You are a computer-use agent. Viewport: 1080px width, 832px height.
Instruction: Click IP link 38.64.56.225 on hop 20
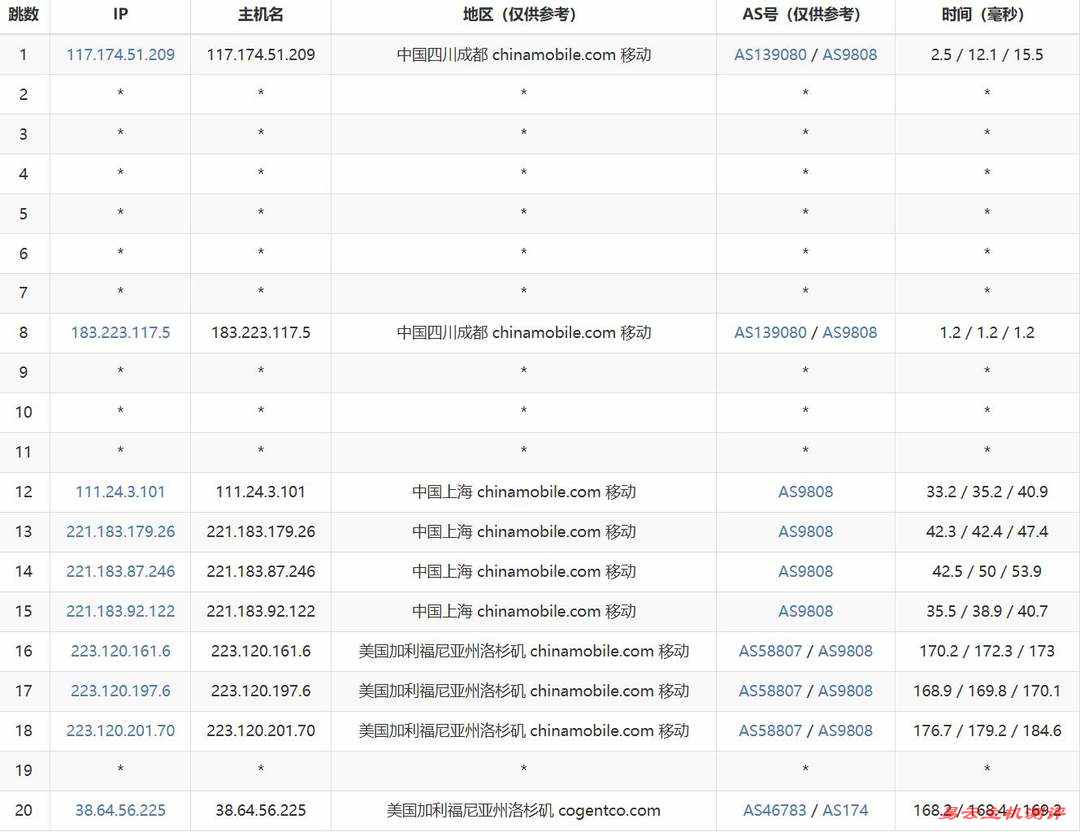click(x=120, y=810)
